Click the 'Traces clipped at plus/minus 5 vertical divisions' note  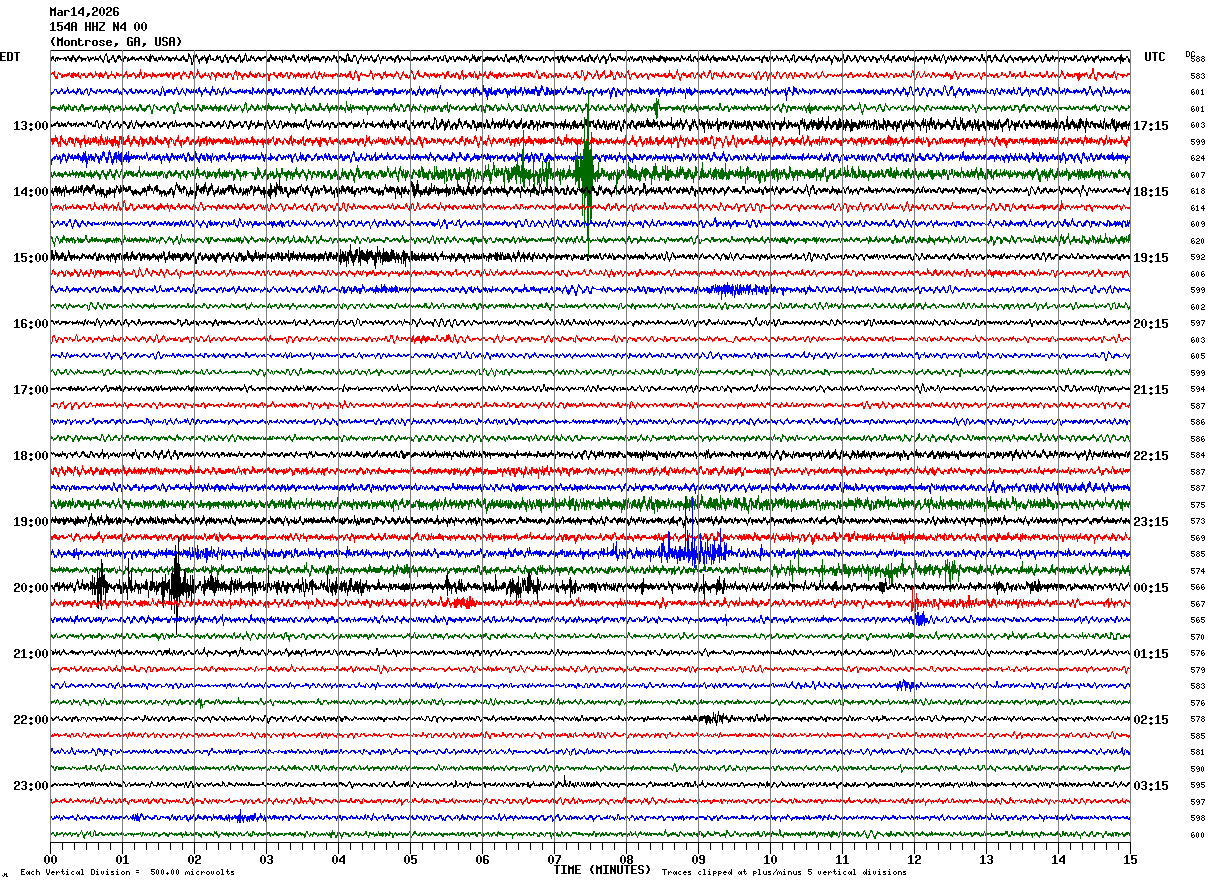coord(784,873)
